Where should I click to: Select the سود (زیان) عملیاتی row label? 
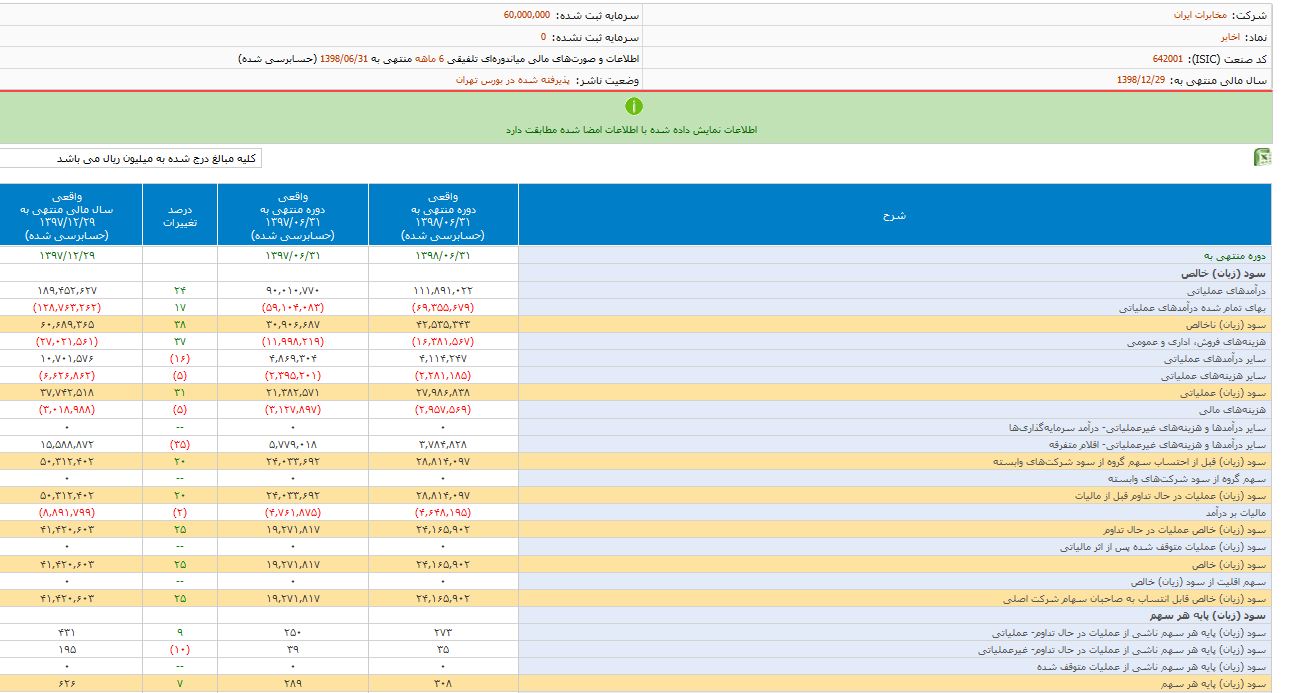coord(1233,392)
